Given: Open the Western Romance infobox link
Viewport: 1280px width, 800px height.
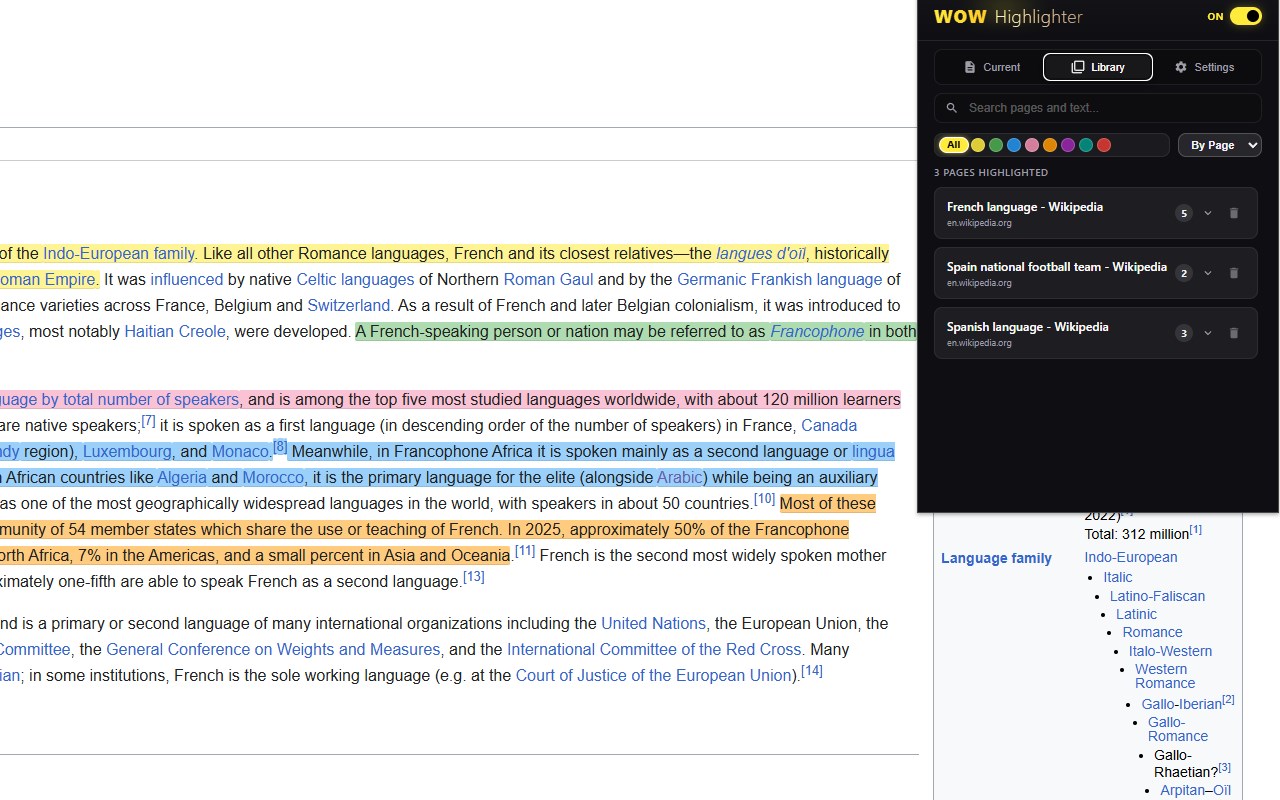Looking at the screenshot, I should [x=1164, y=676].
